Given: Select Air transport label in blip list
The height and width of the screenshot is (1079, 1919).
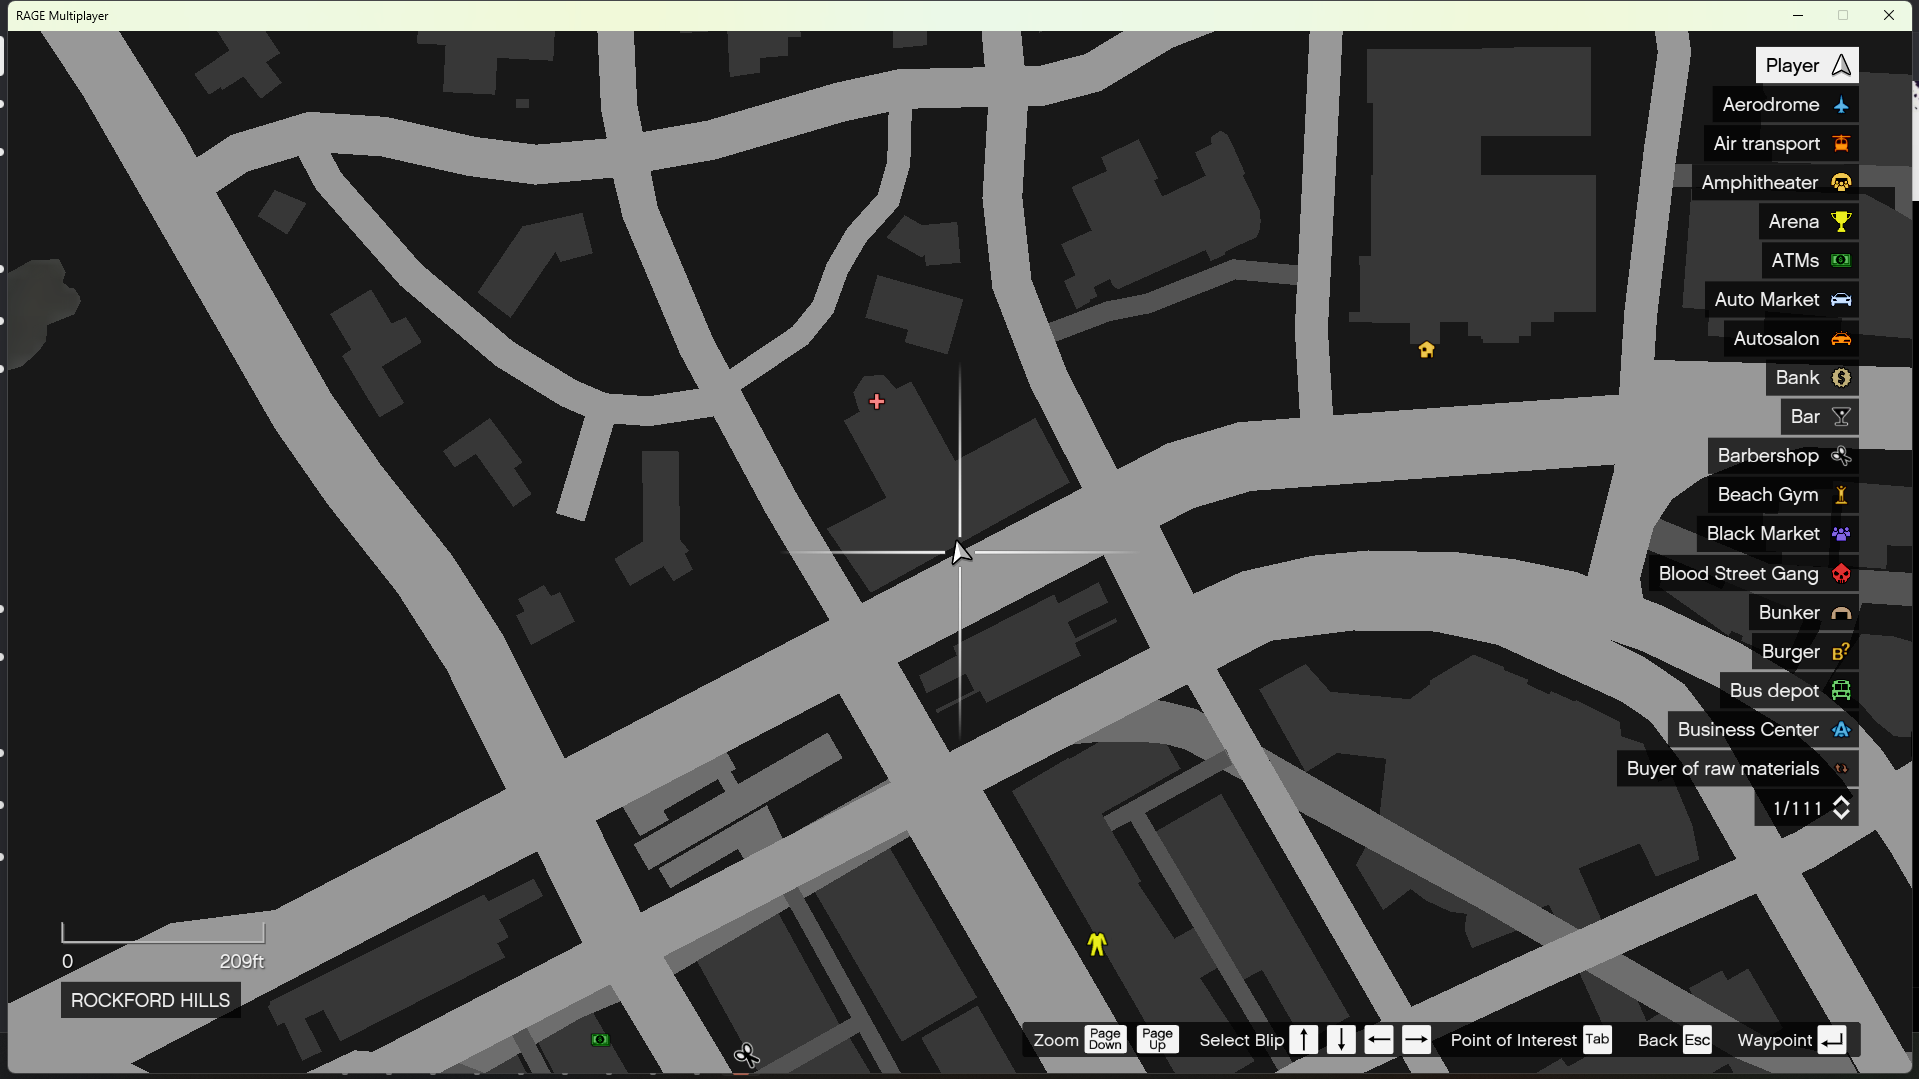Looking at the screenshot, I should tap(1767, 144).
